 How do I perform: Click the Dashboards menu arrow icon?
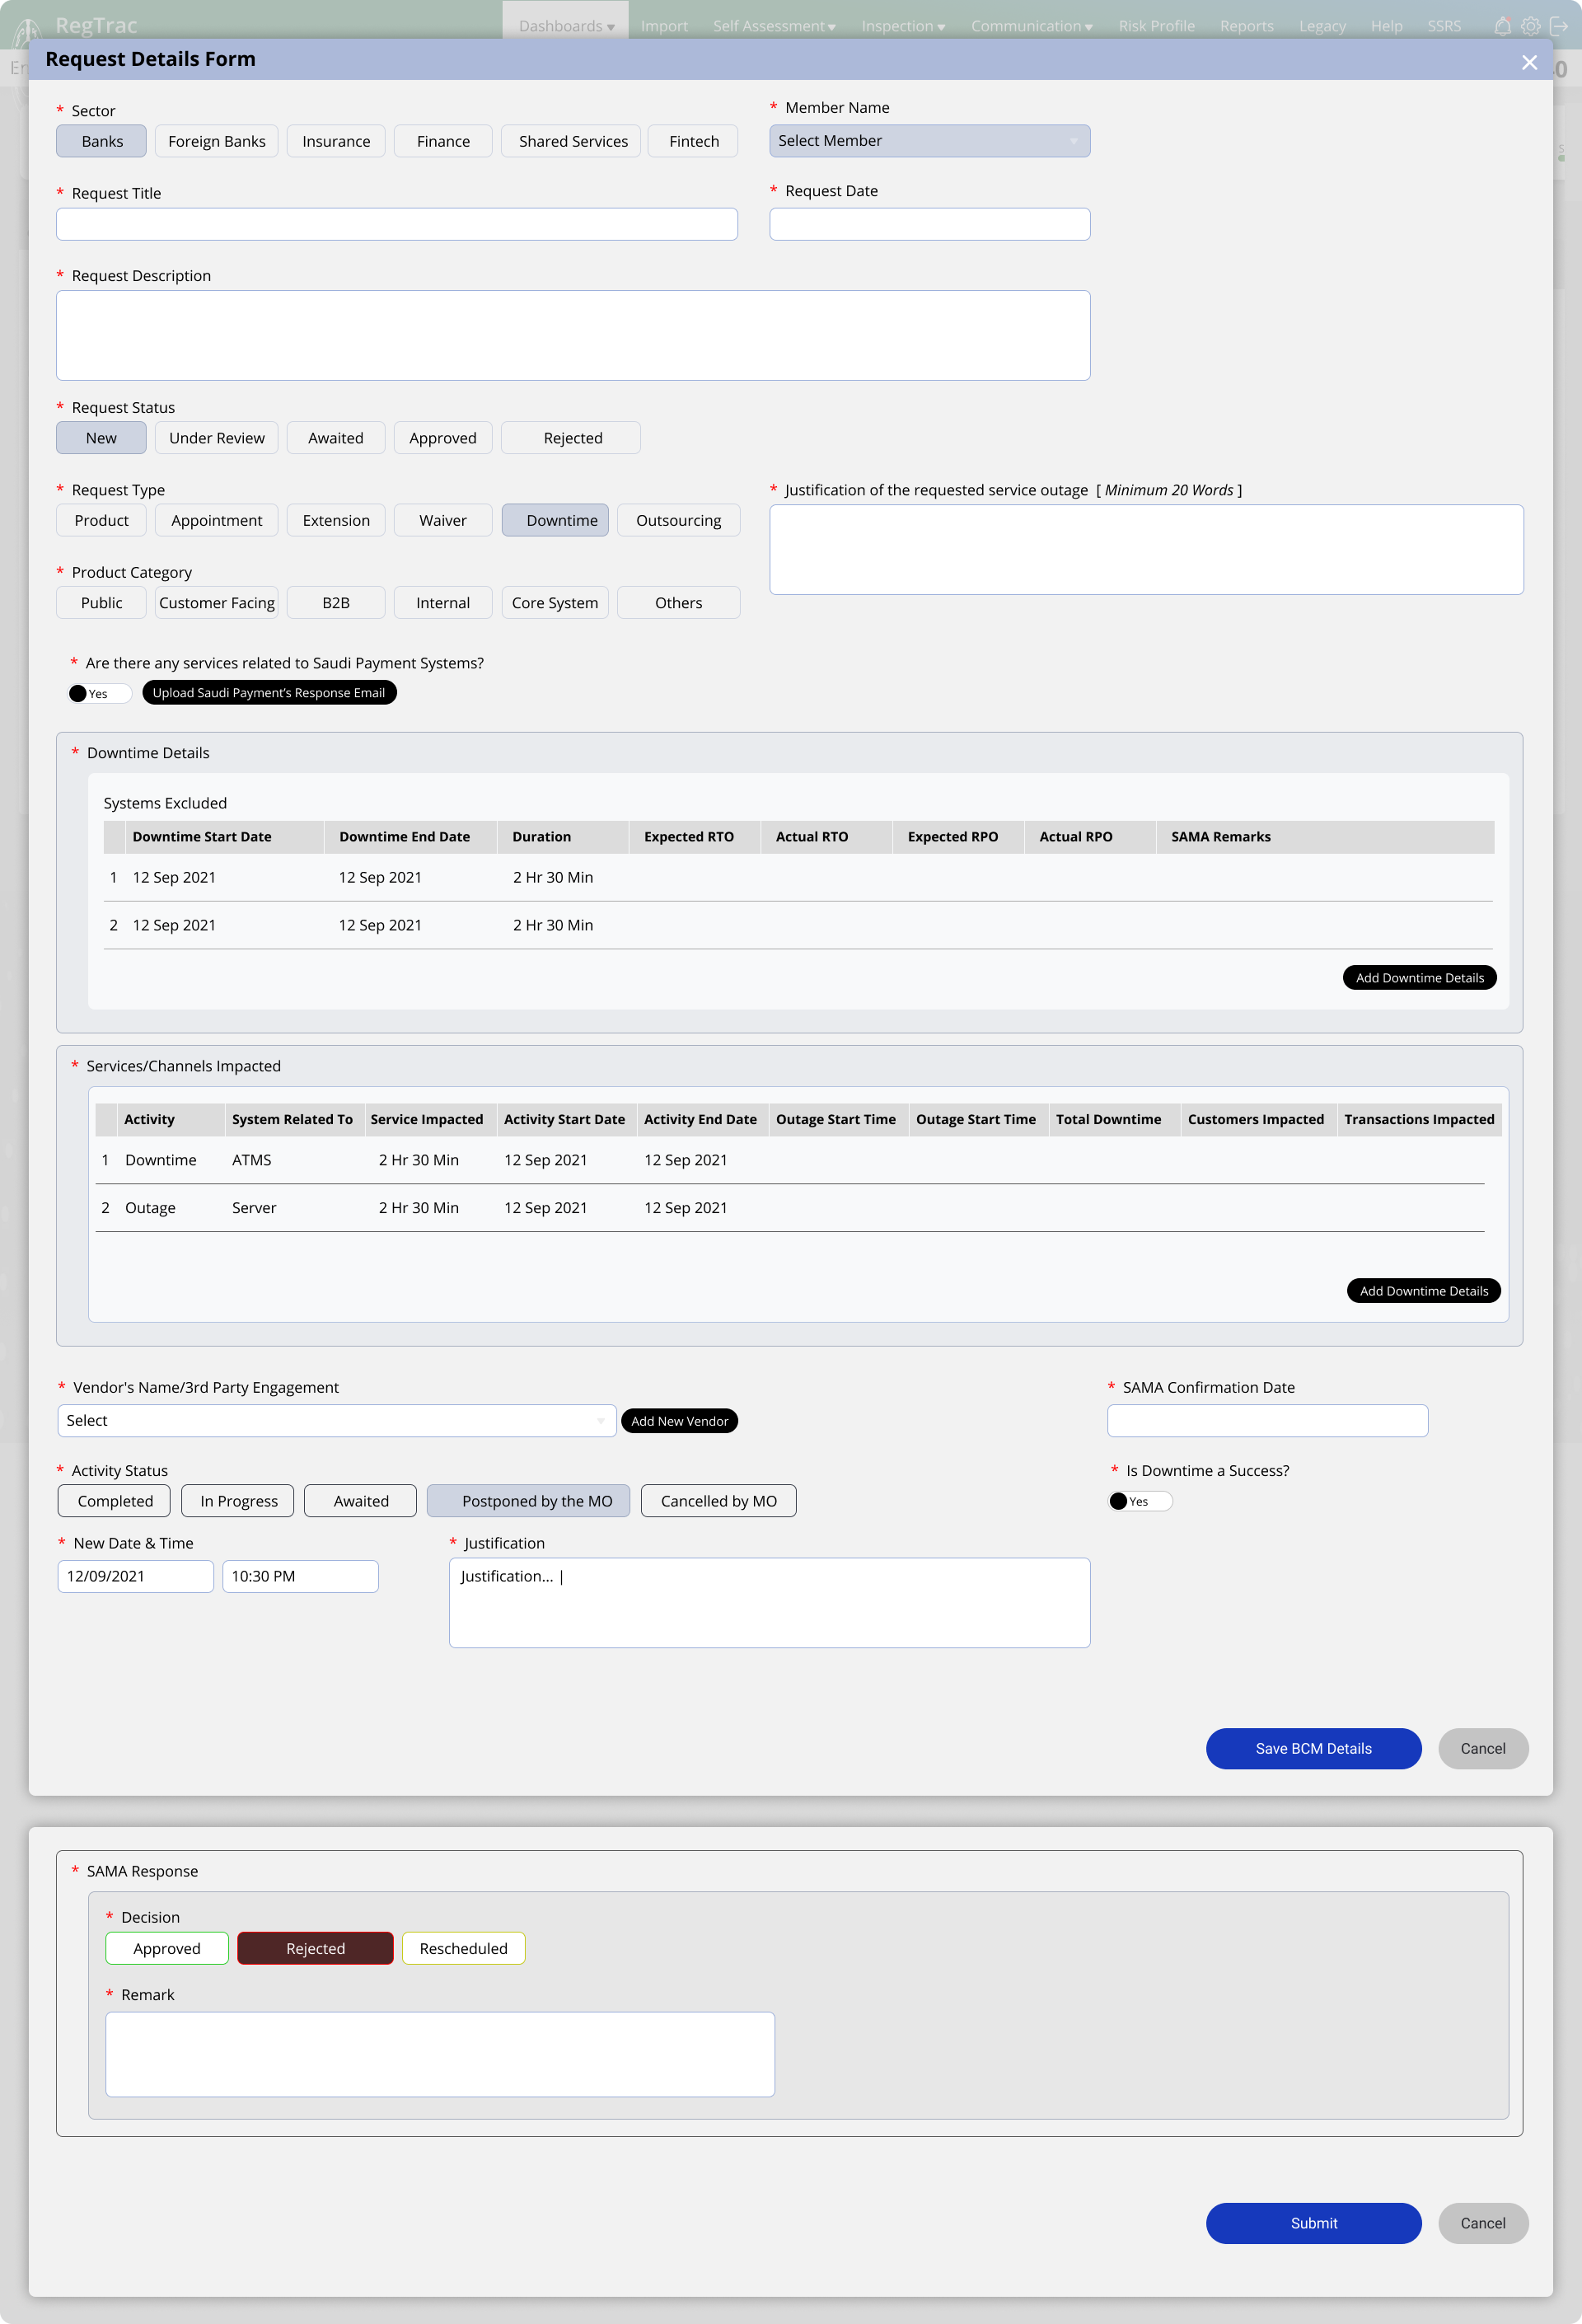tap(611, 27)
